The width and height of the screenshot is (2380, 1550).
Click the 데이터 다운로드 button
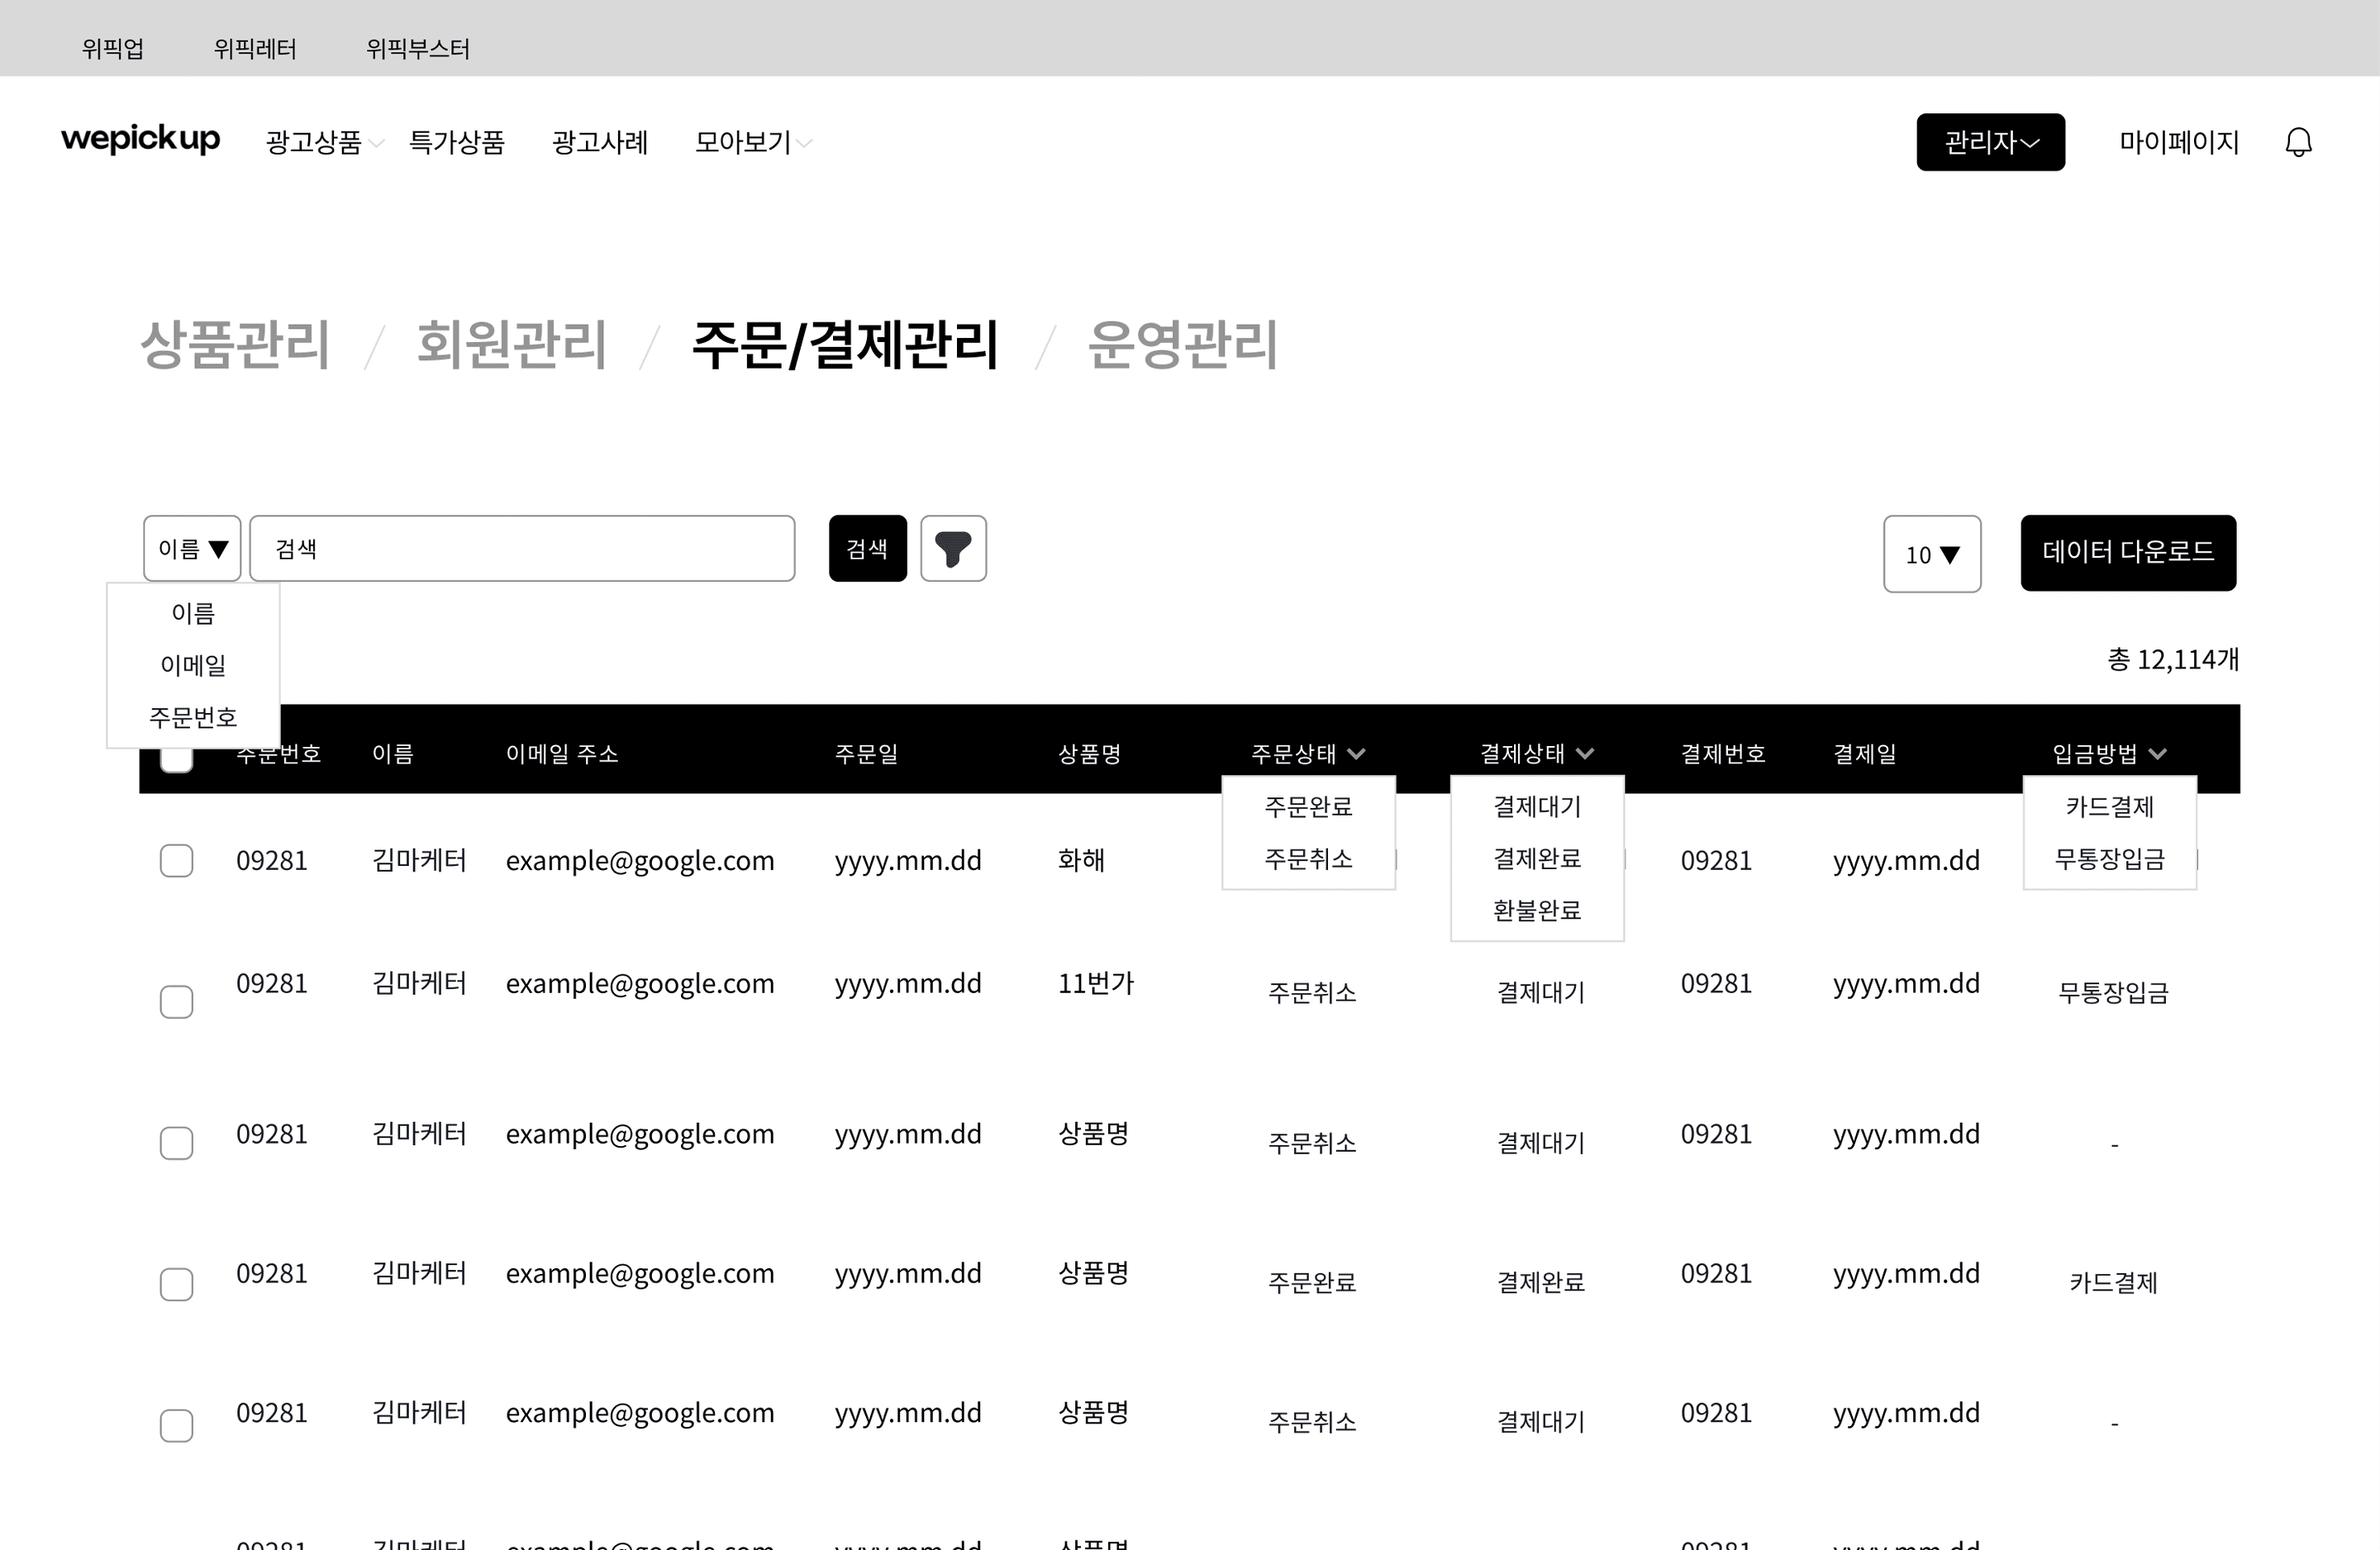[x=2128, y=552]
